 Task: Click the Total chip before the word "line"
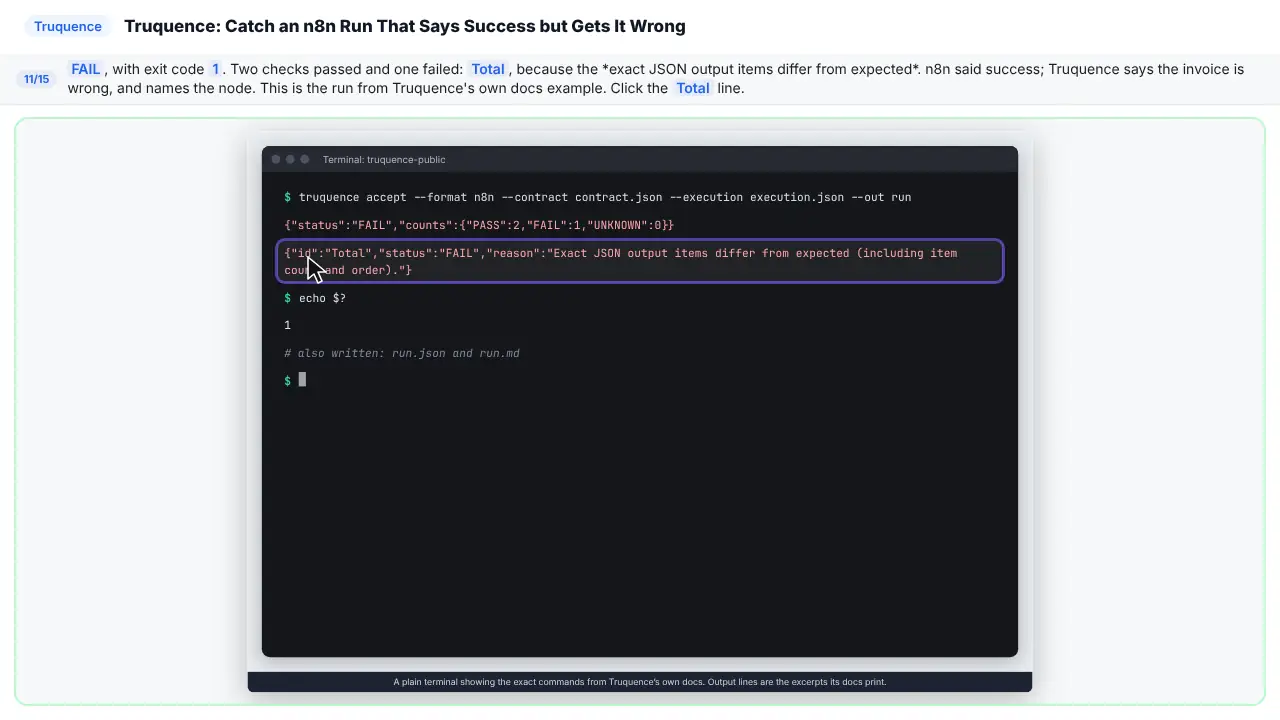(693, 88)
